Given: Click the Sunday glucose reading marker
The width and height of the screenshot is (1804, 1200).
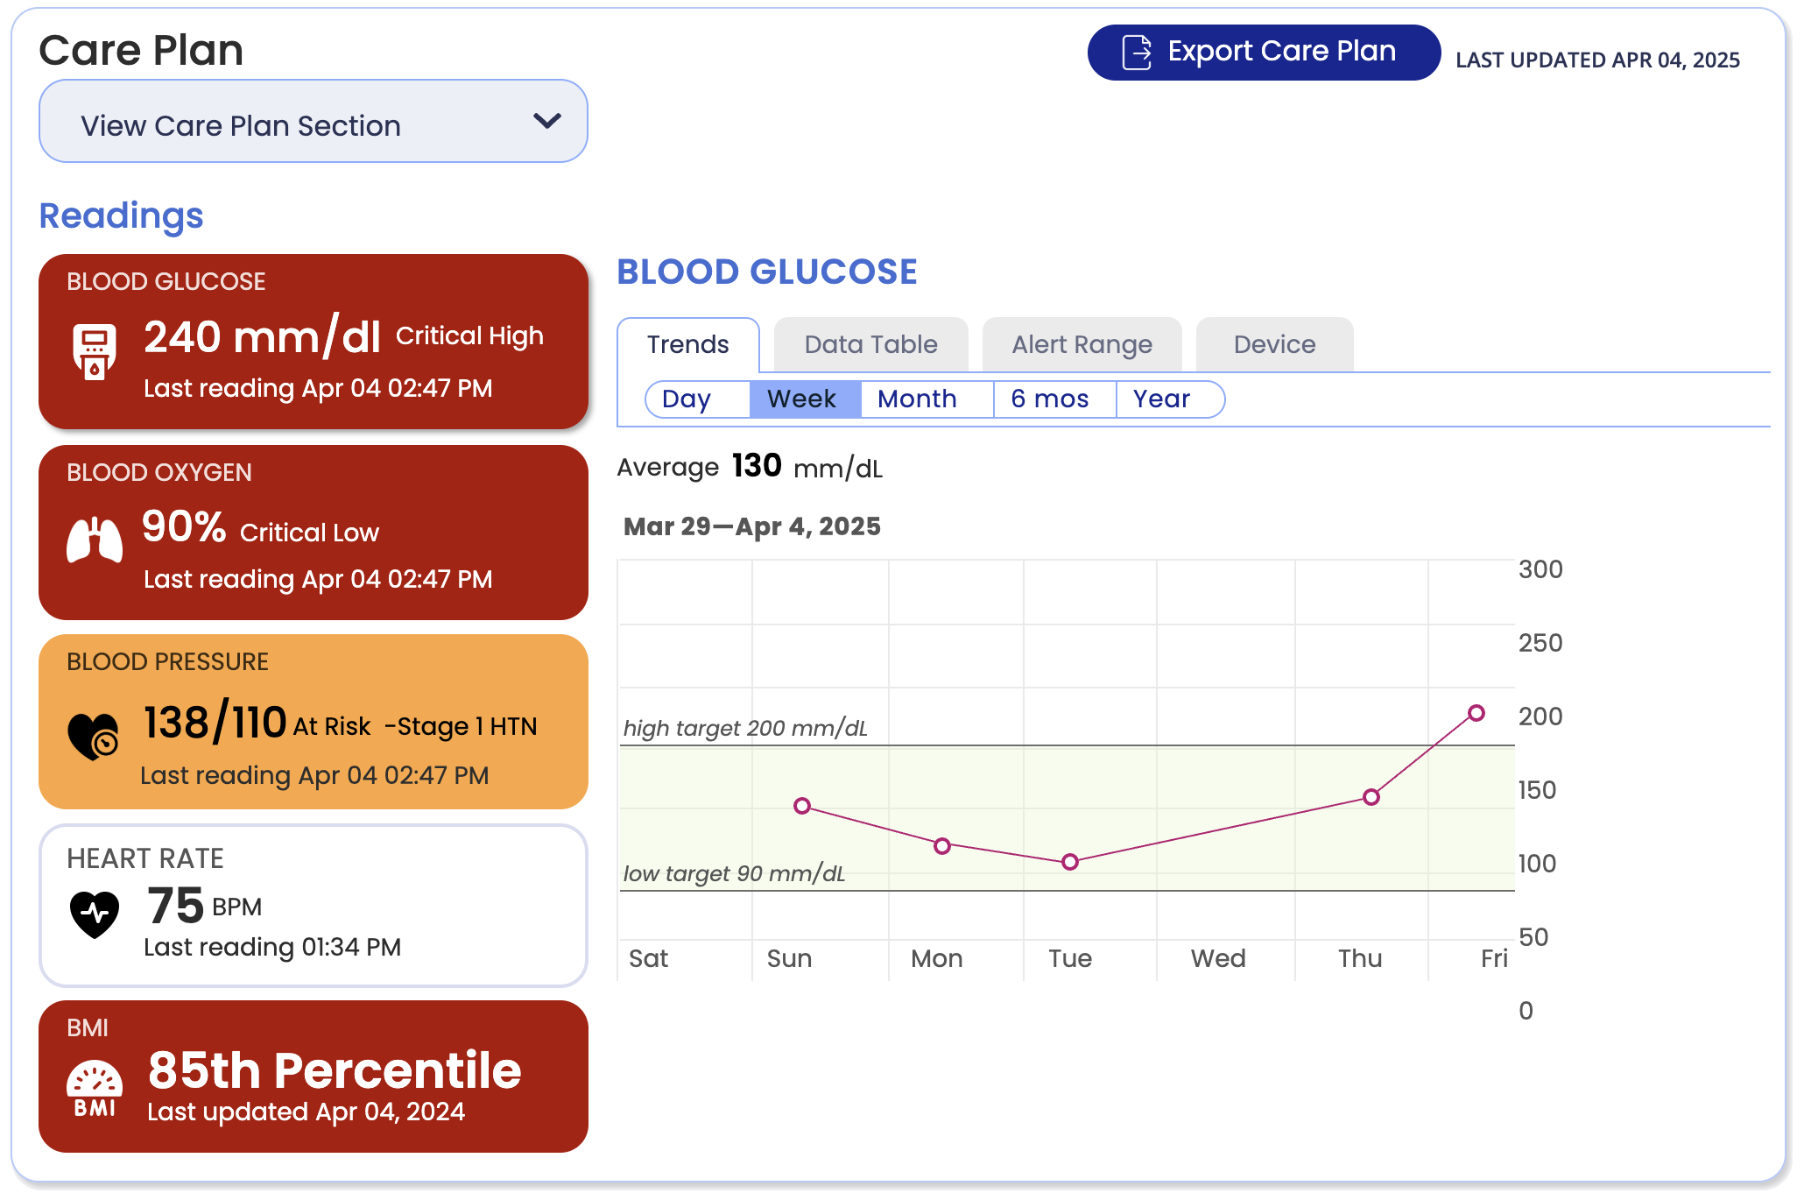Looking at the screenshot, I should coord(803,805).
